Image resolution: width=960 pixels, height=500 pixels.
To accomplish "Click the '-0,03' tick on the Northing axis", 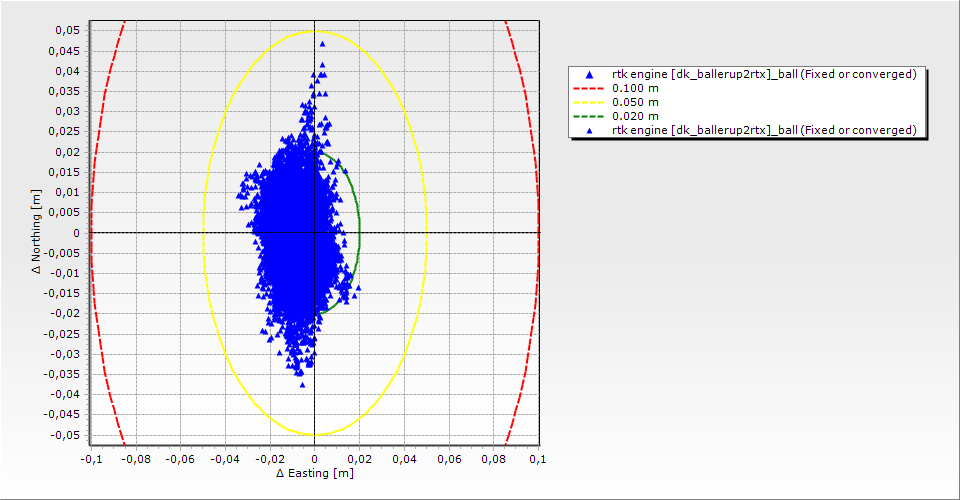I will (65, 354).
